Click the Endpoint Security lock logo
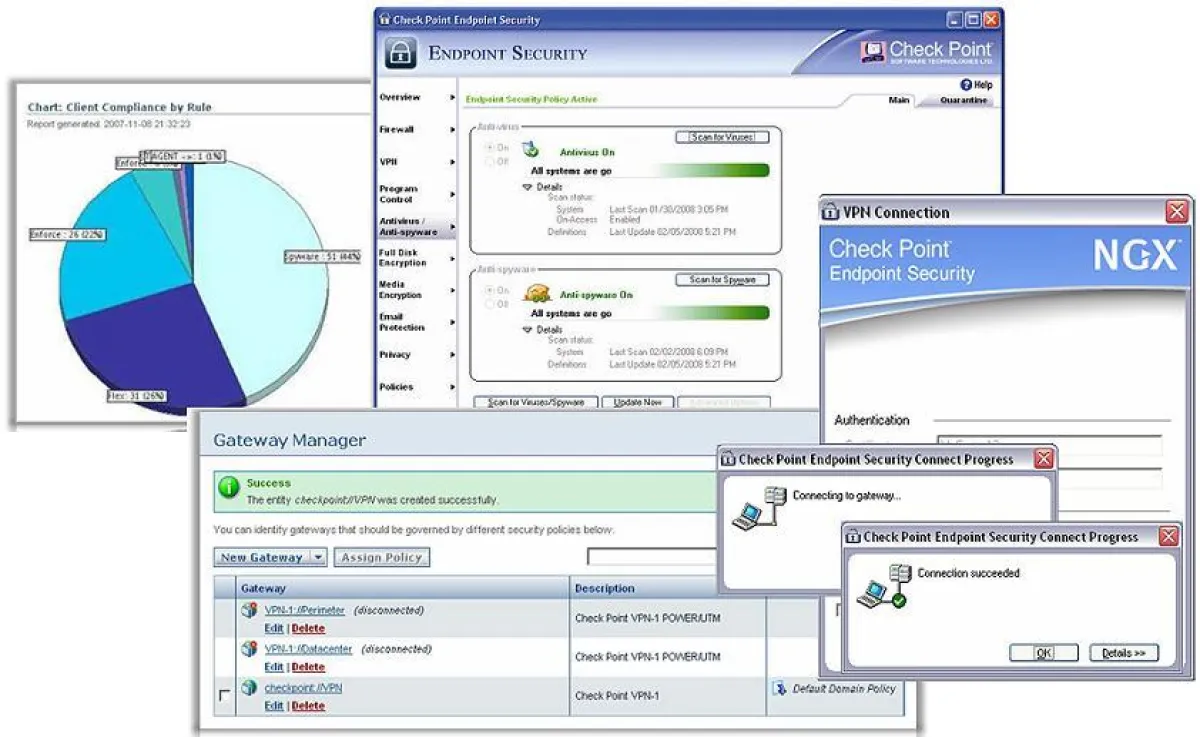The image size is (1200, 737). coord(399,53)
